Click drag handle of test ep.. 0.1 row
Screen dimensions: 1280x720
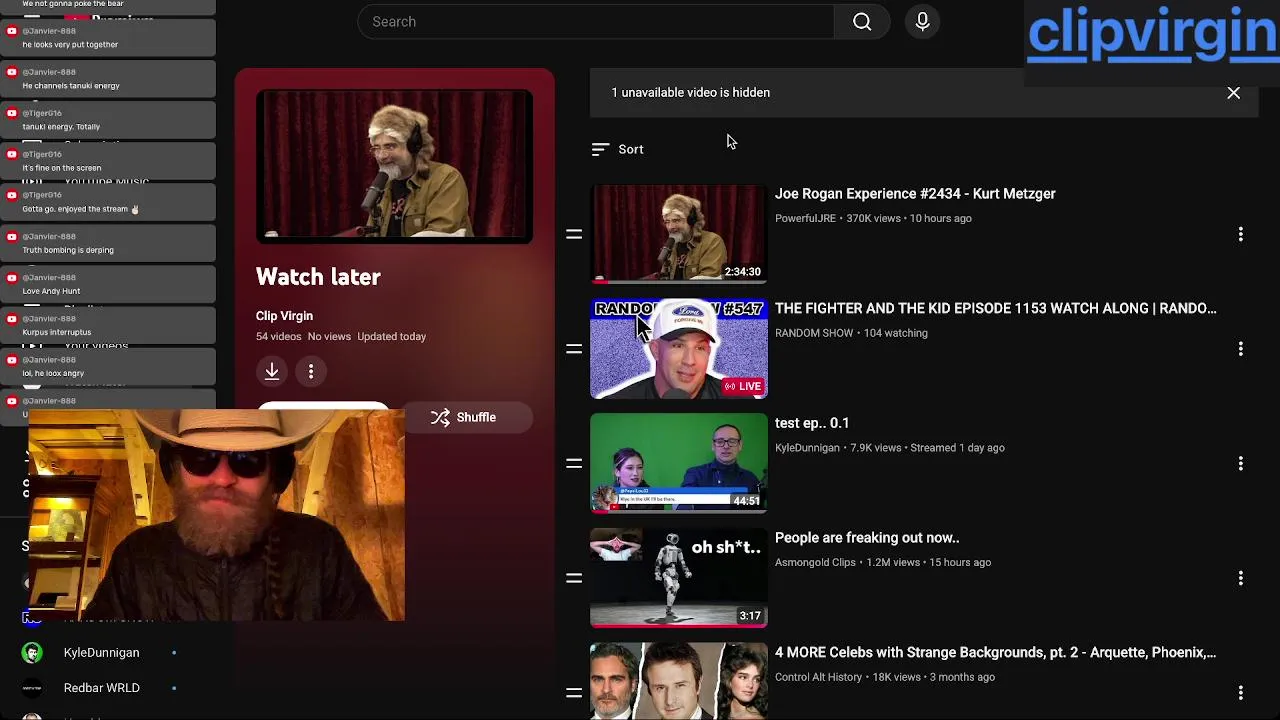coord(574,463)
